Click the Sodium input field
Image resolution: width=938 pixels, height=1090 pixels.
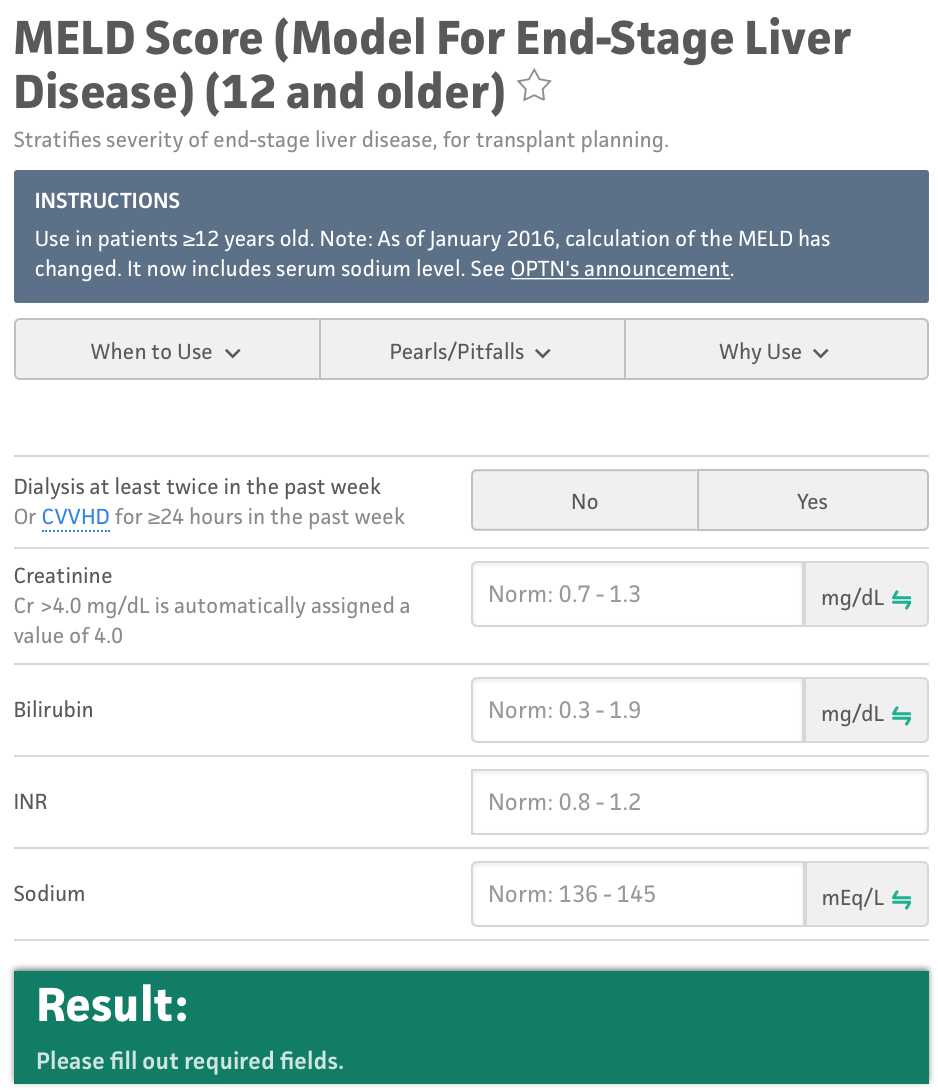click(637, 894)
